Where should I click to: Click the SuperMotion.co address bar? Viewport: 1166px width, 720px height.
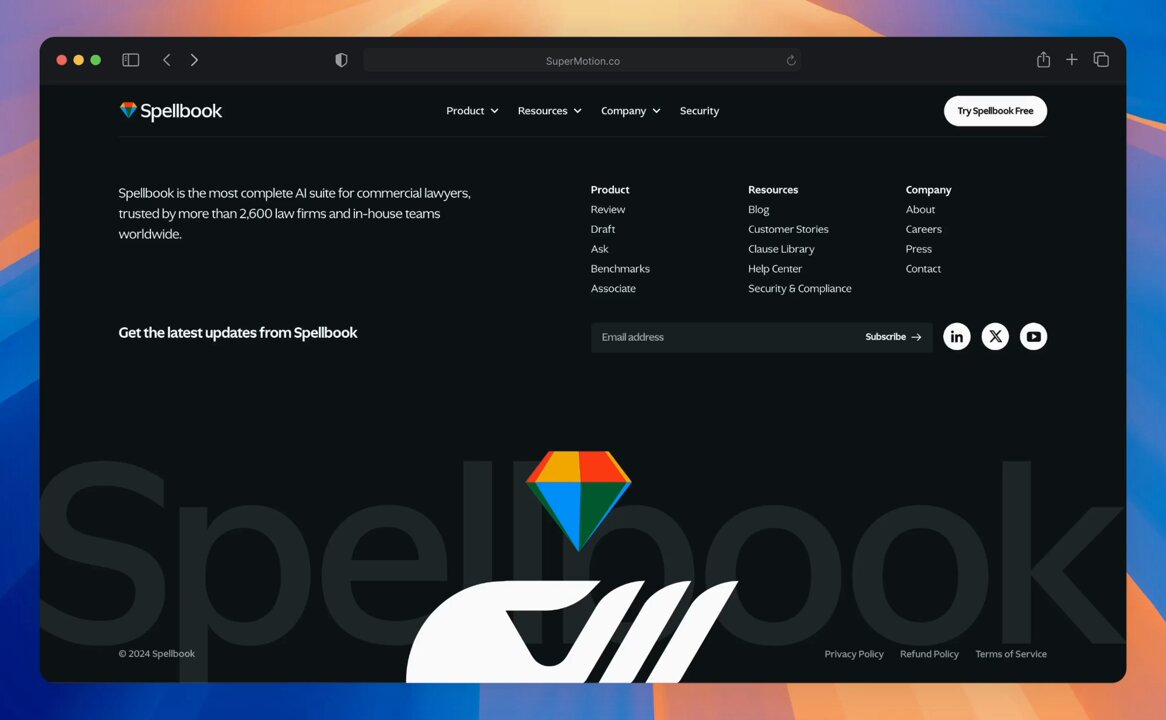point(582,60)
